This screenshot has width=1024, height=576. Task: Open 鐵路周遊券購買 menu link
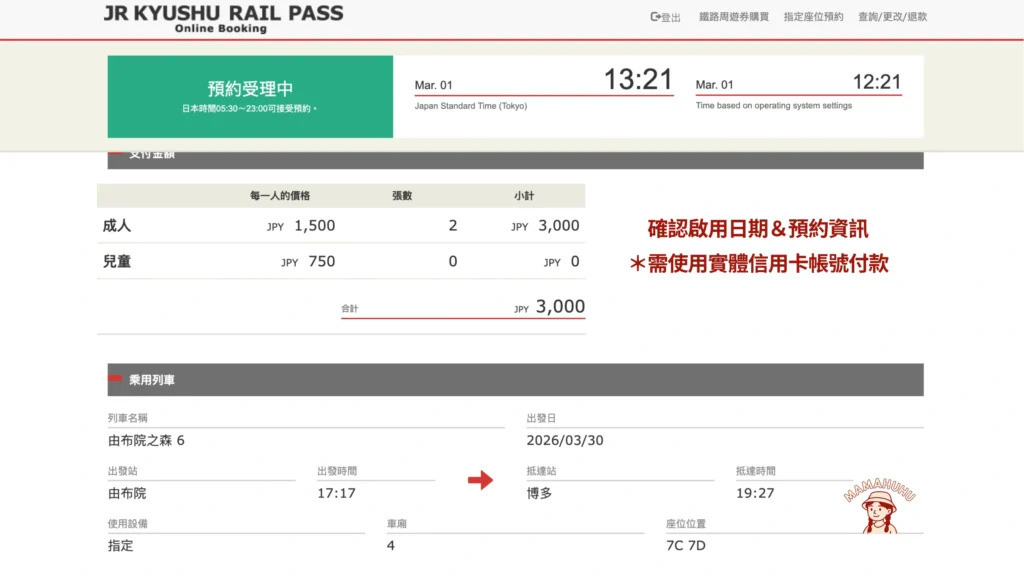pos(733,17)
